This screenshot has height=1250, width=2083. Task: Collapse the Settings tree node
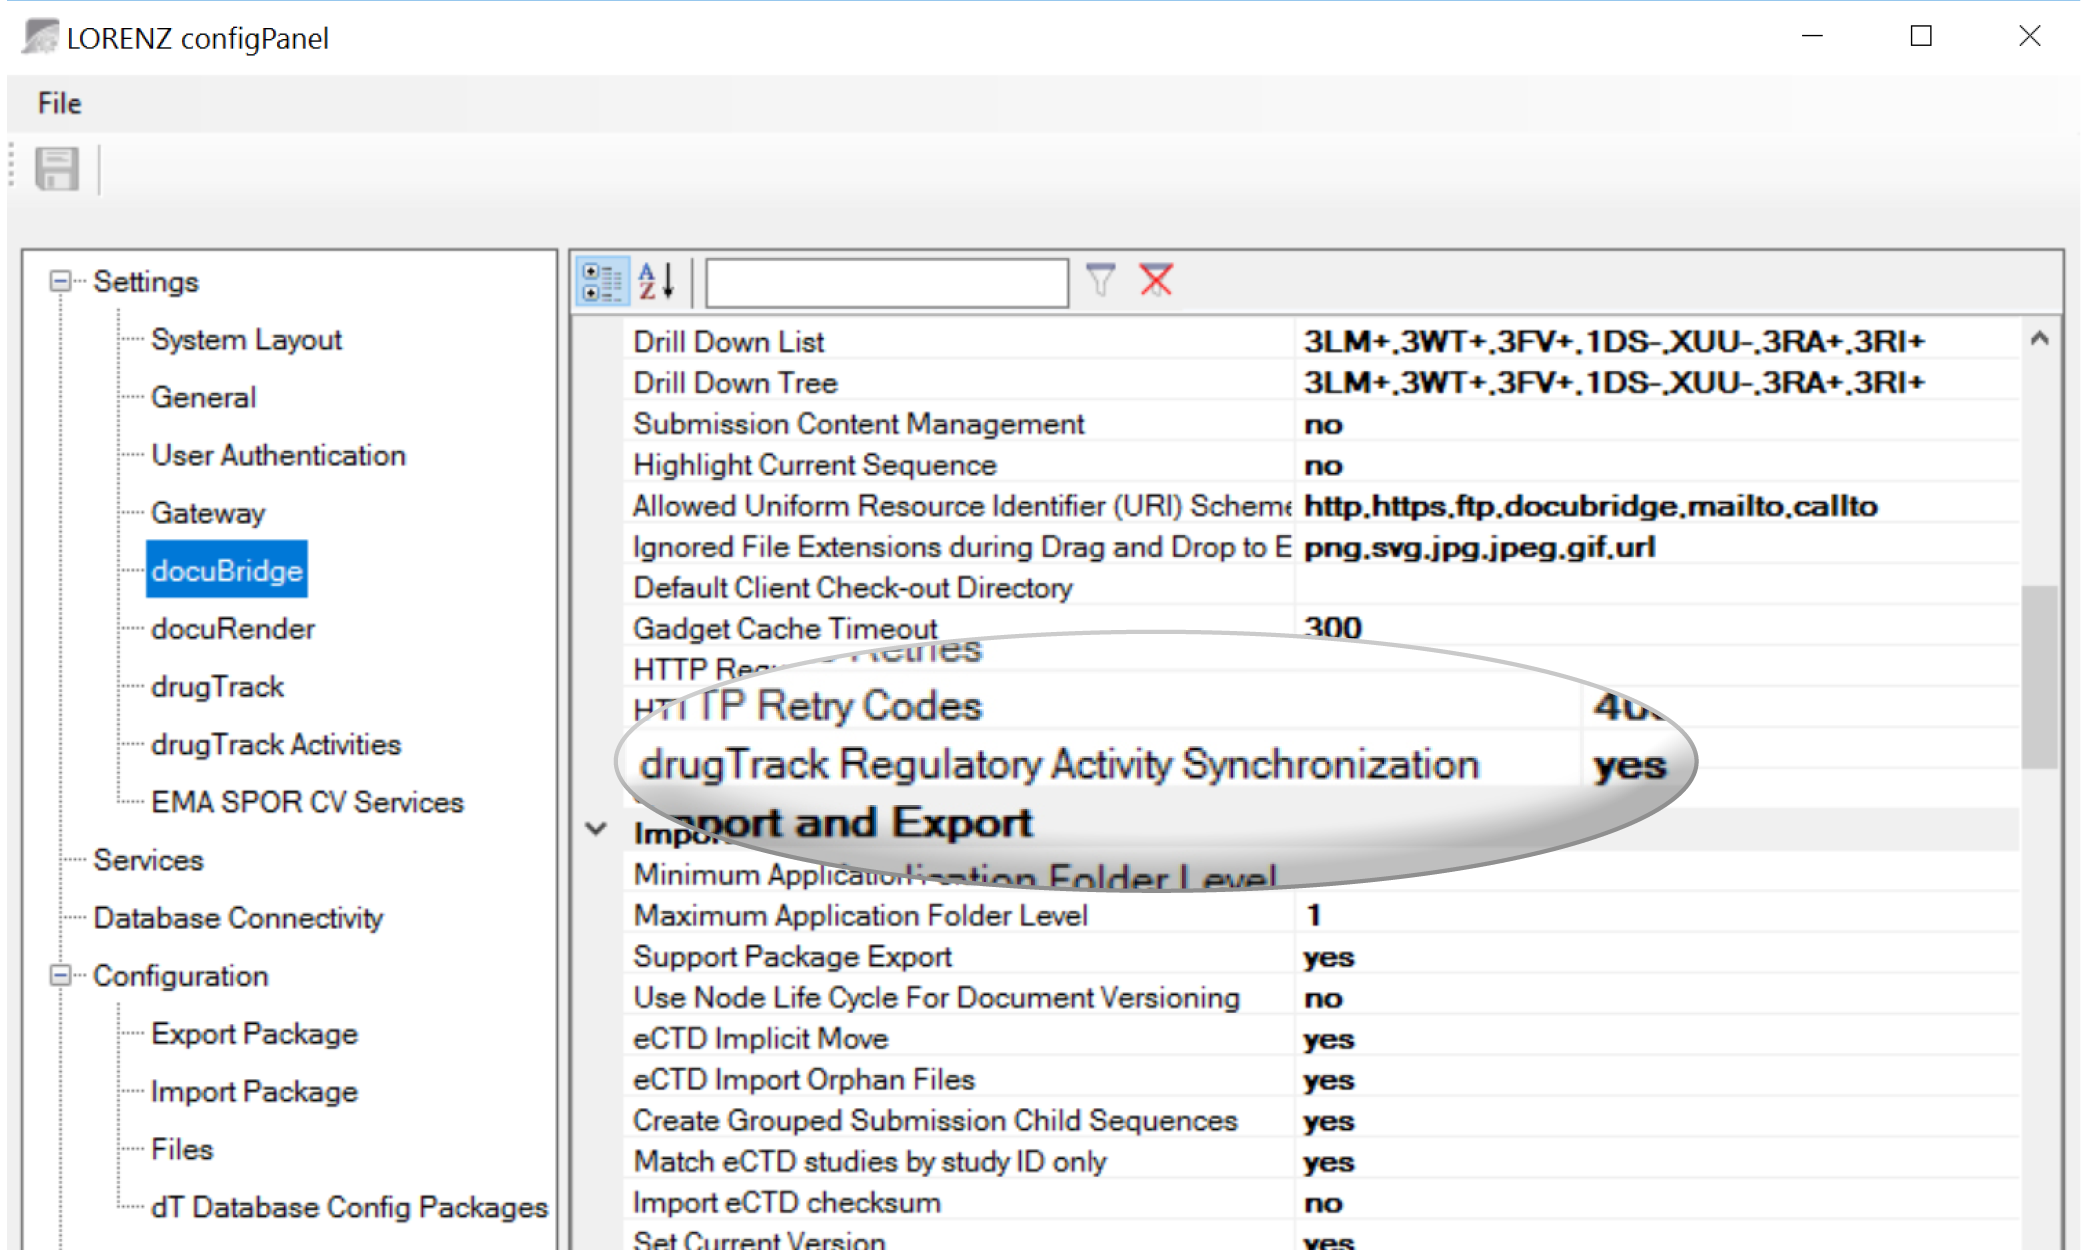(x=61, y=281)
